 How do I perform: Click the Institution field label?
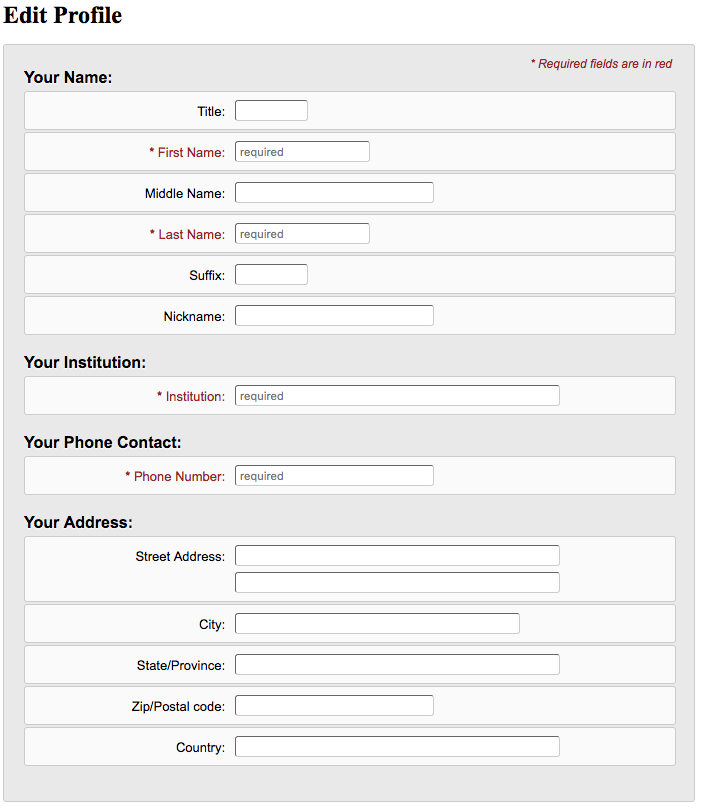194,397
